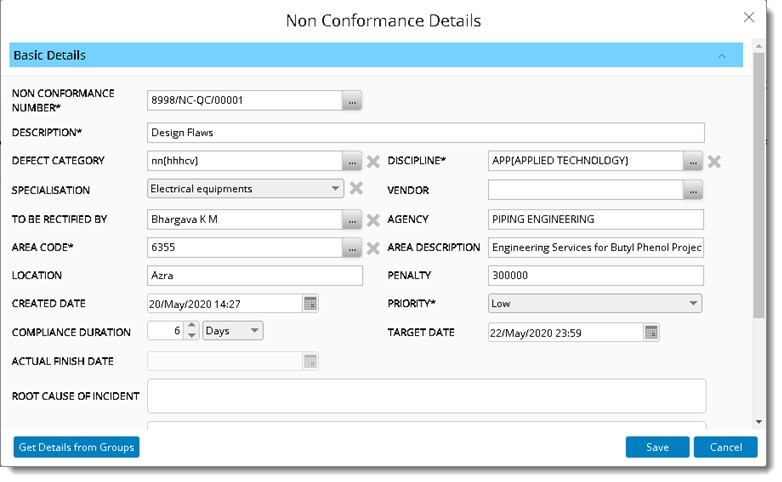
Task: Expand the Specialisation dropdown list
Action: click(x=335, y=188)
